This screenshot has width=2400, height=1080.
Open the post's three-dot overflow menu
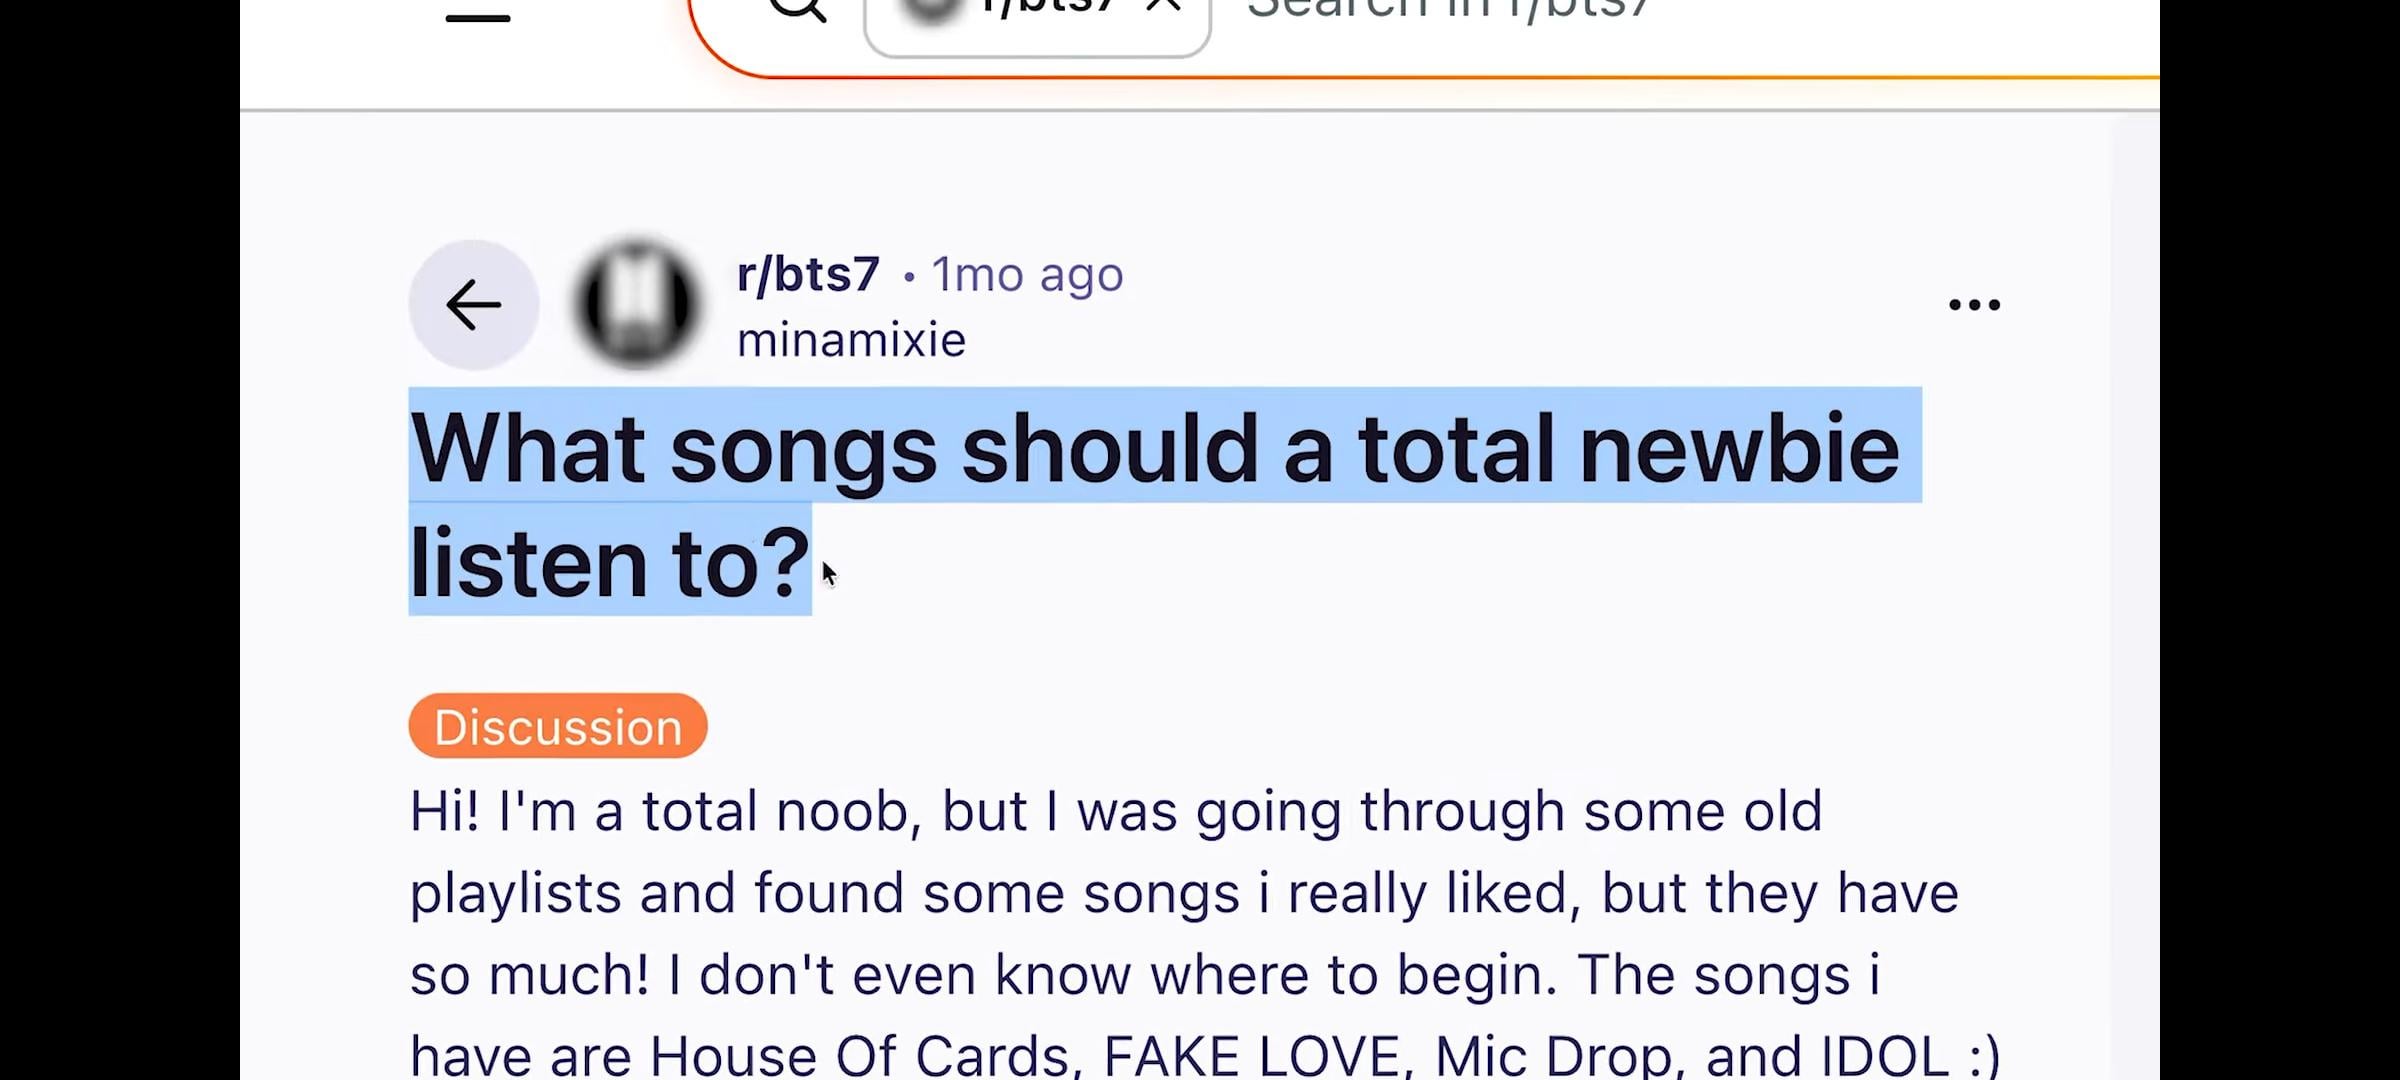1974,305
